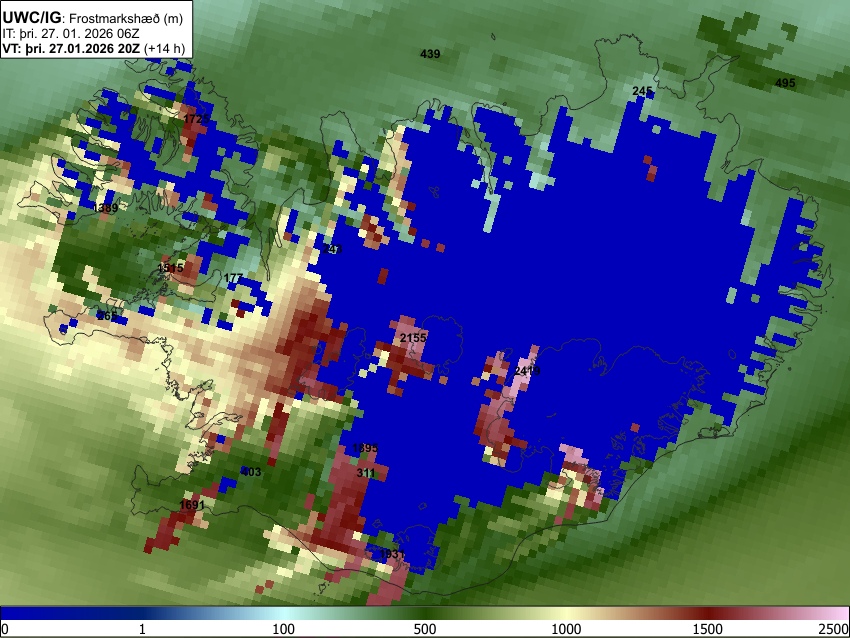
Task: Click the map value 2410
Action: click(x=527, y=371)
